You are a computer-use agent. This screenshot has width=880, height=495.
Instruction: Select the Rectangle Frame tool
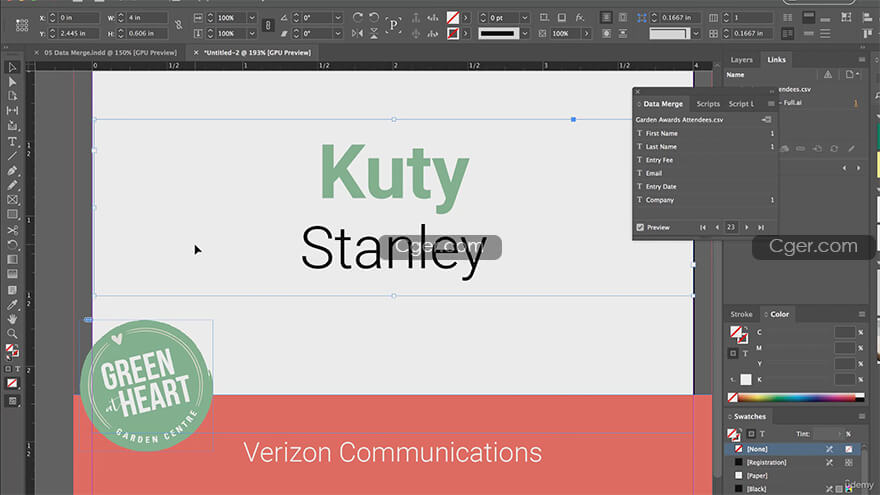tap(12, 200)
